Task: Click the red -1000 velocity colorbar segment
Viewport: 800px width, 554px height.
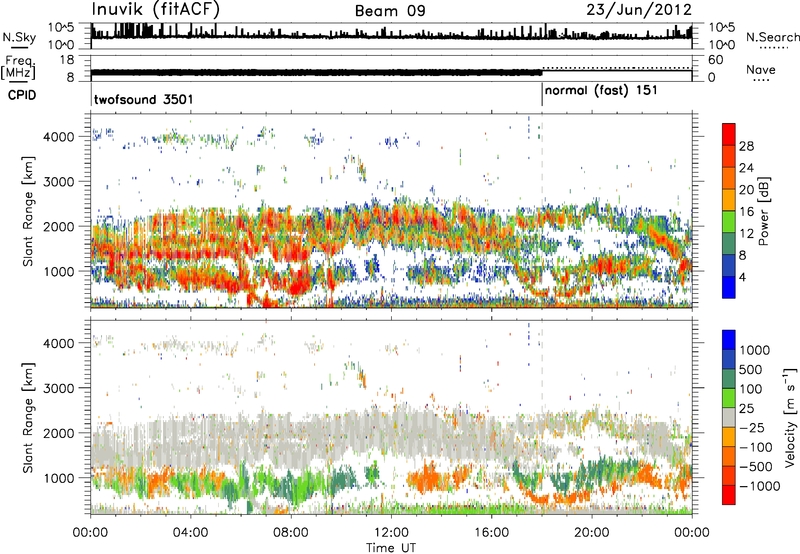Action: [x=729, y=495]
